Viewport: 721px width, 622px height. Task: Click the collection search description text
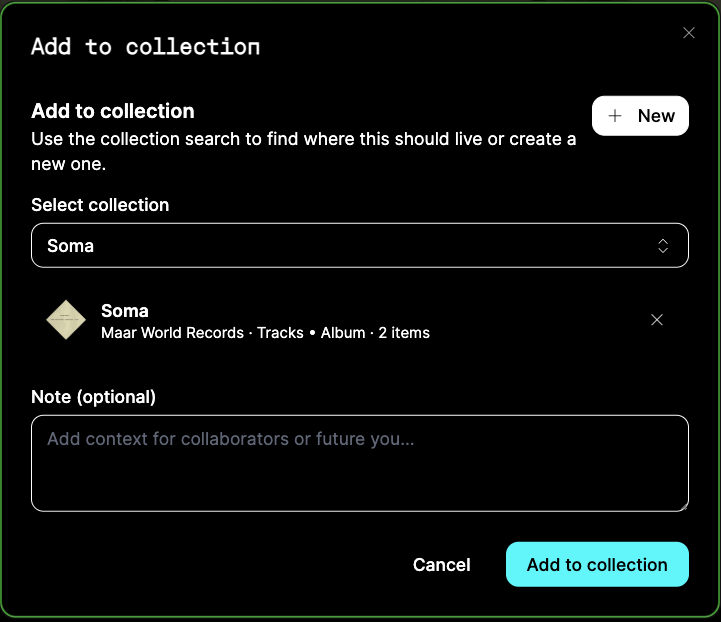303,151
